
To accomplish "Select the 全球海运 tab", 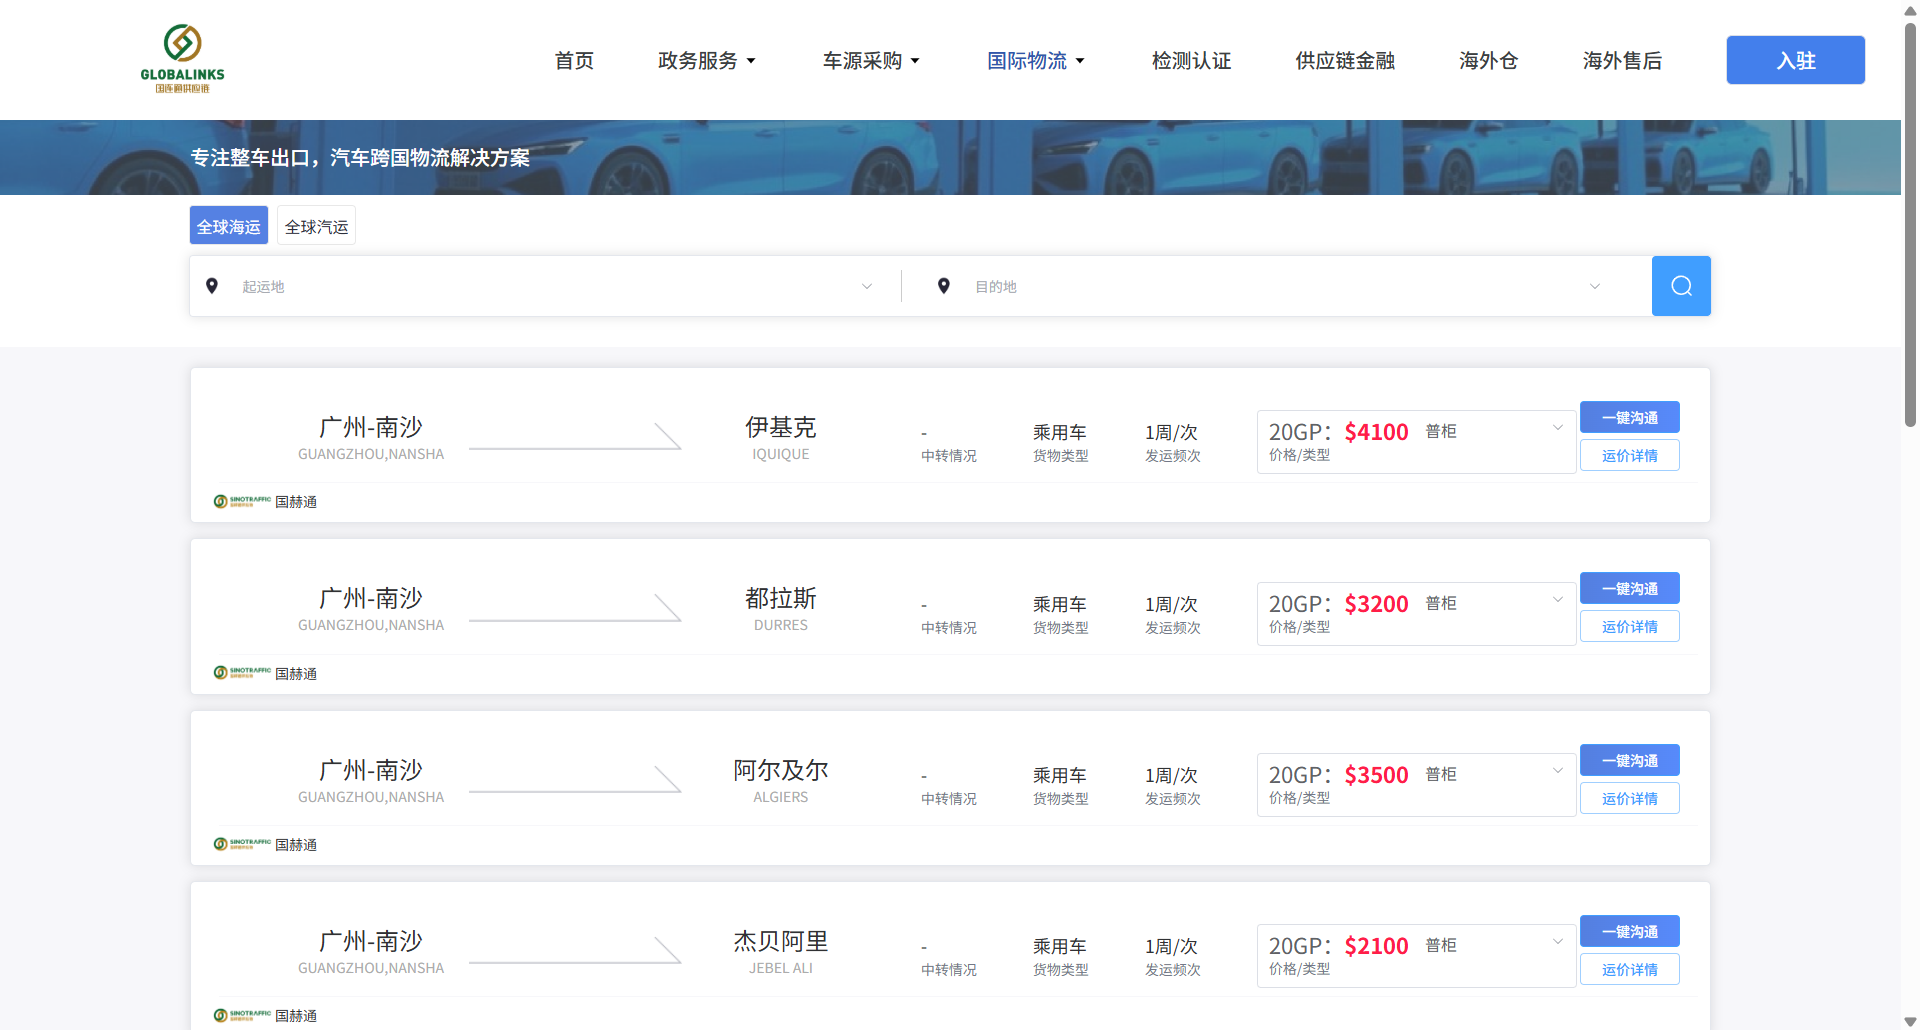I will tap(229, 227).
